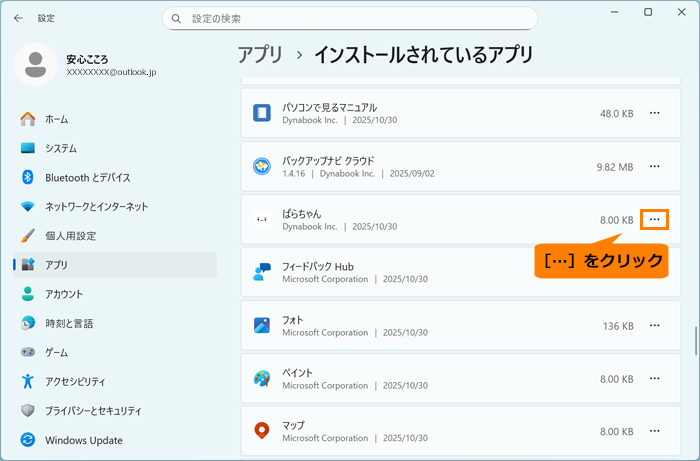This screenshot has height=461, width=700.
Task: Click the パソコンで見るマニュアル app icon
Action: pos(262,113)
